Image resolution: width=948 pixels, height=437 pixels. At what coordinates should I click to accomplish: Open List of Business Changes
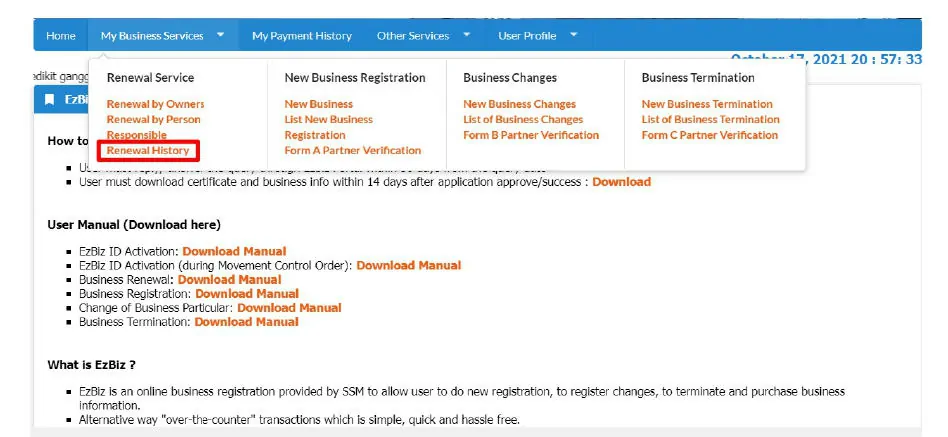[523, 119]
